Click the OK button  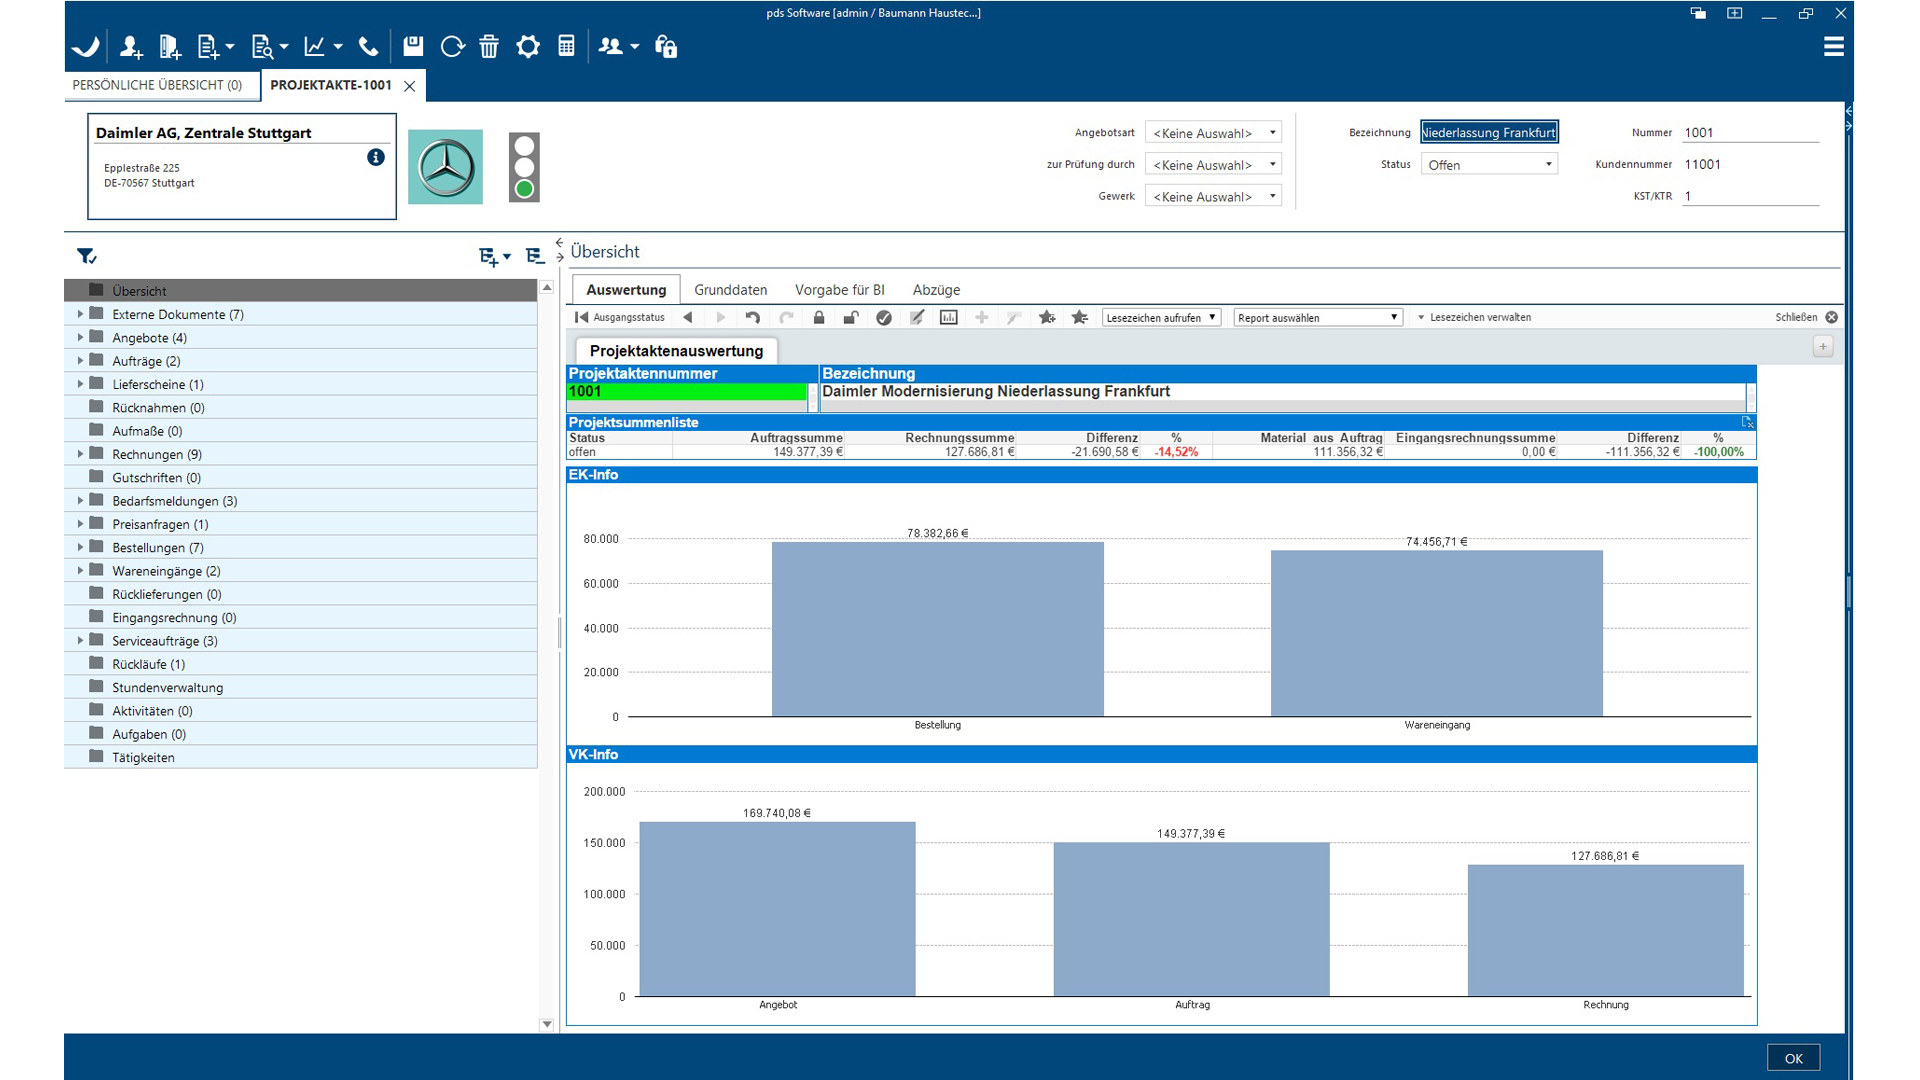(1794, 1058)
